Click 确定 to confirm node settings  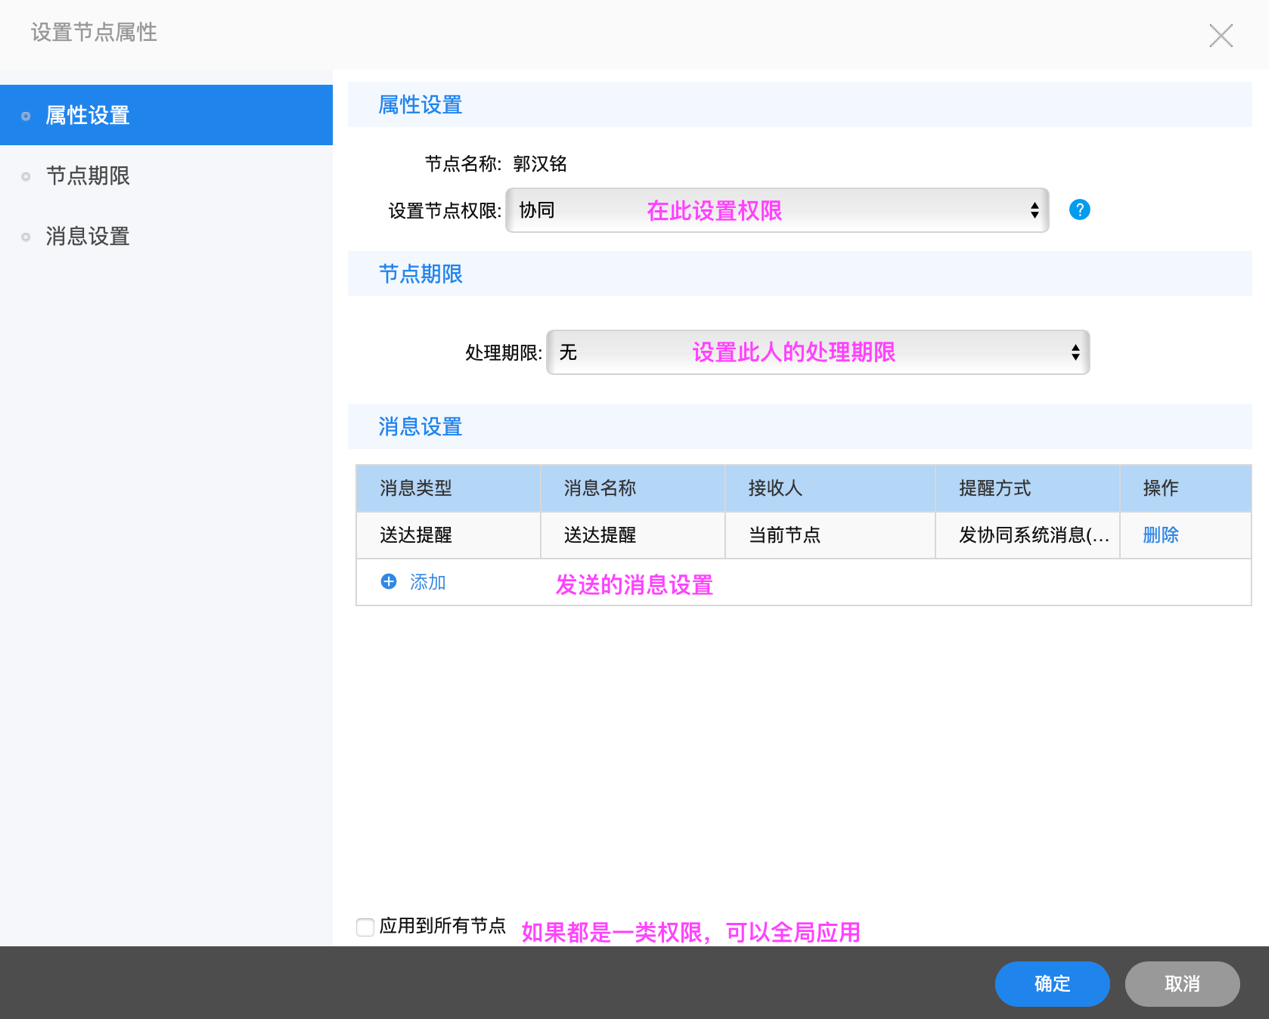(1052, 983)
